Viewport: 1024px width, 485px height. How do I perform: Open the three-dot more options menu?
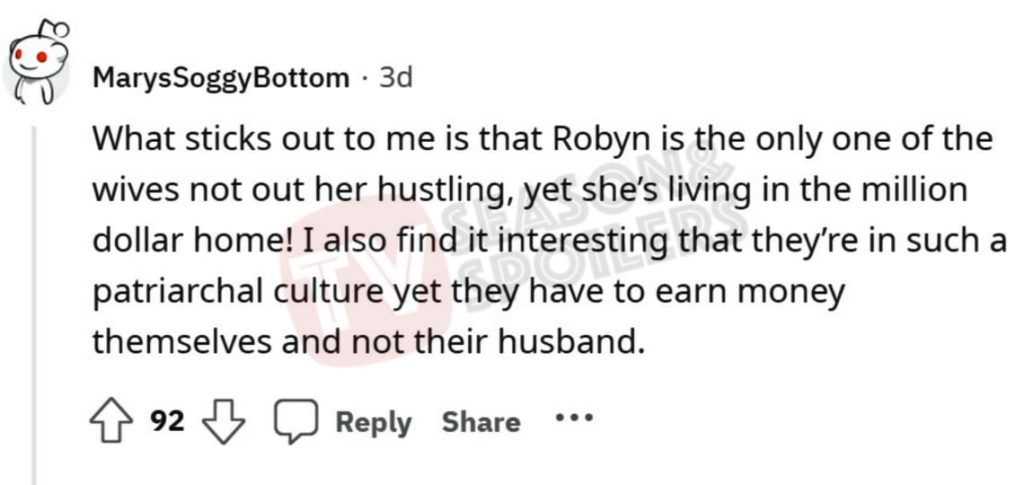(575, 419)
